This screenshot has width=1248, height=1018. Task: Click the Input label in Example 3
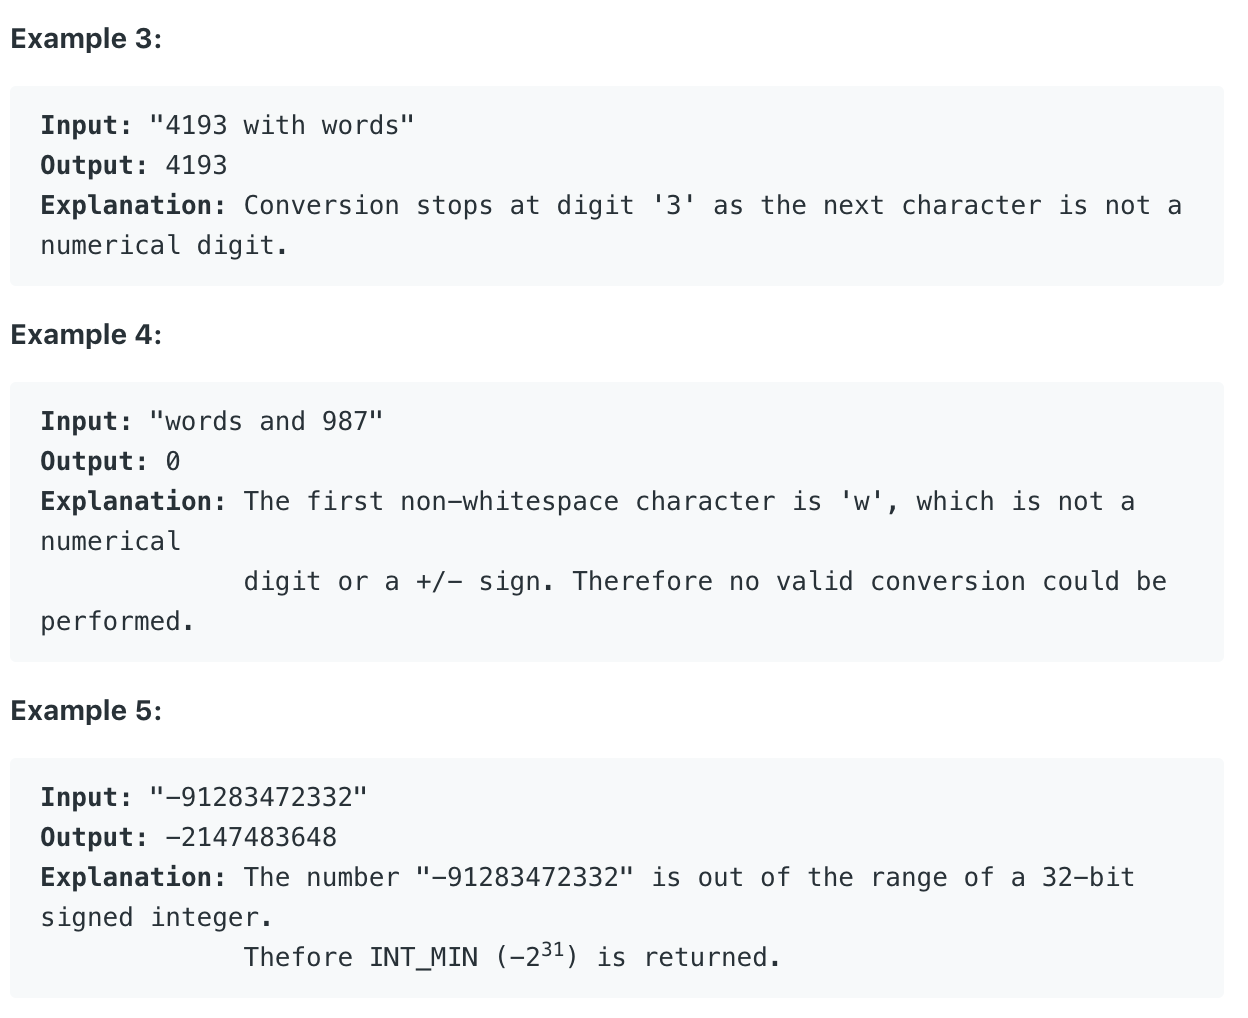pyautogui.click(x=86, y=126)
